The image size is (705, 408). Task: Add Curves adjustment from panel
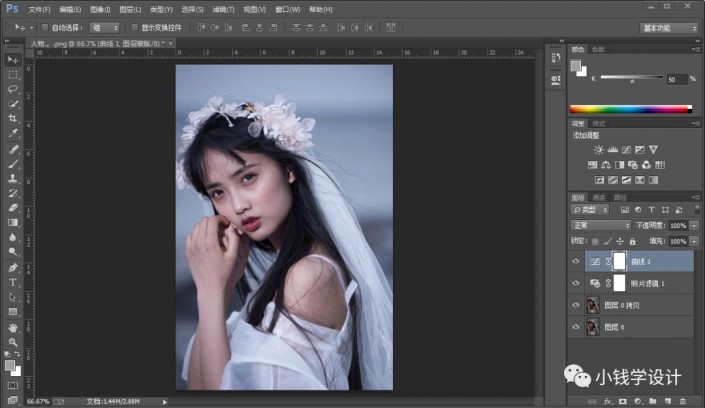[x=626, y=150]
